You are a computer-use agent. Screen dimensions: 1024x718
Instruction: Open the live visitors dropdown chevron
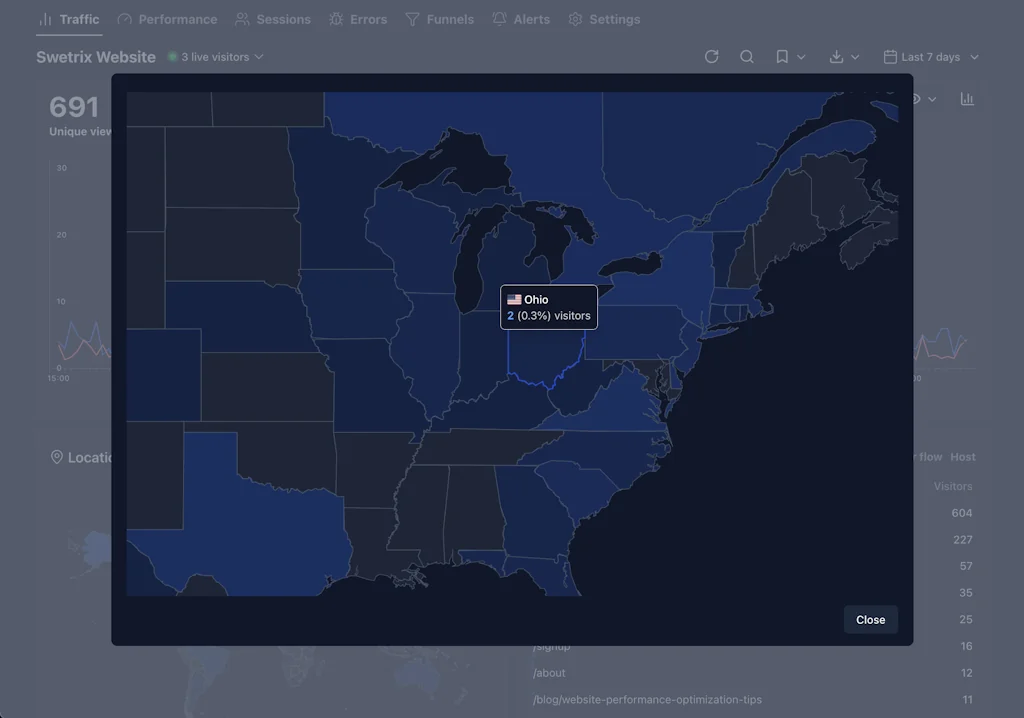(x=258, y=57)
